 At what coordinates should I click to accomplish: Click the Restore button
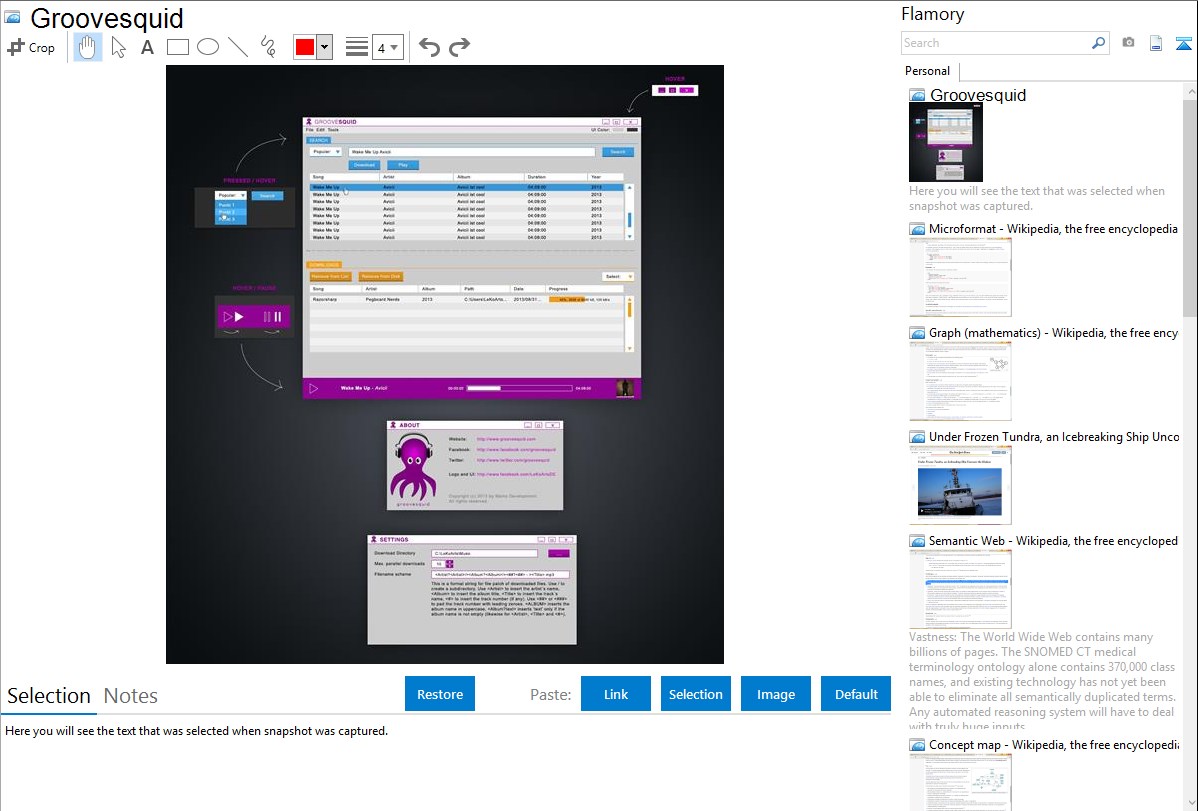click(440, 694)
